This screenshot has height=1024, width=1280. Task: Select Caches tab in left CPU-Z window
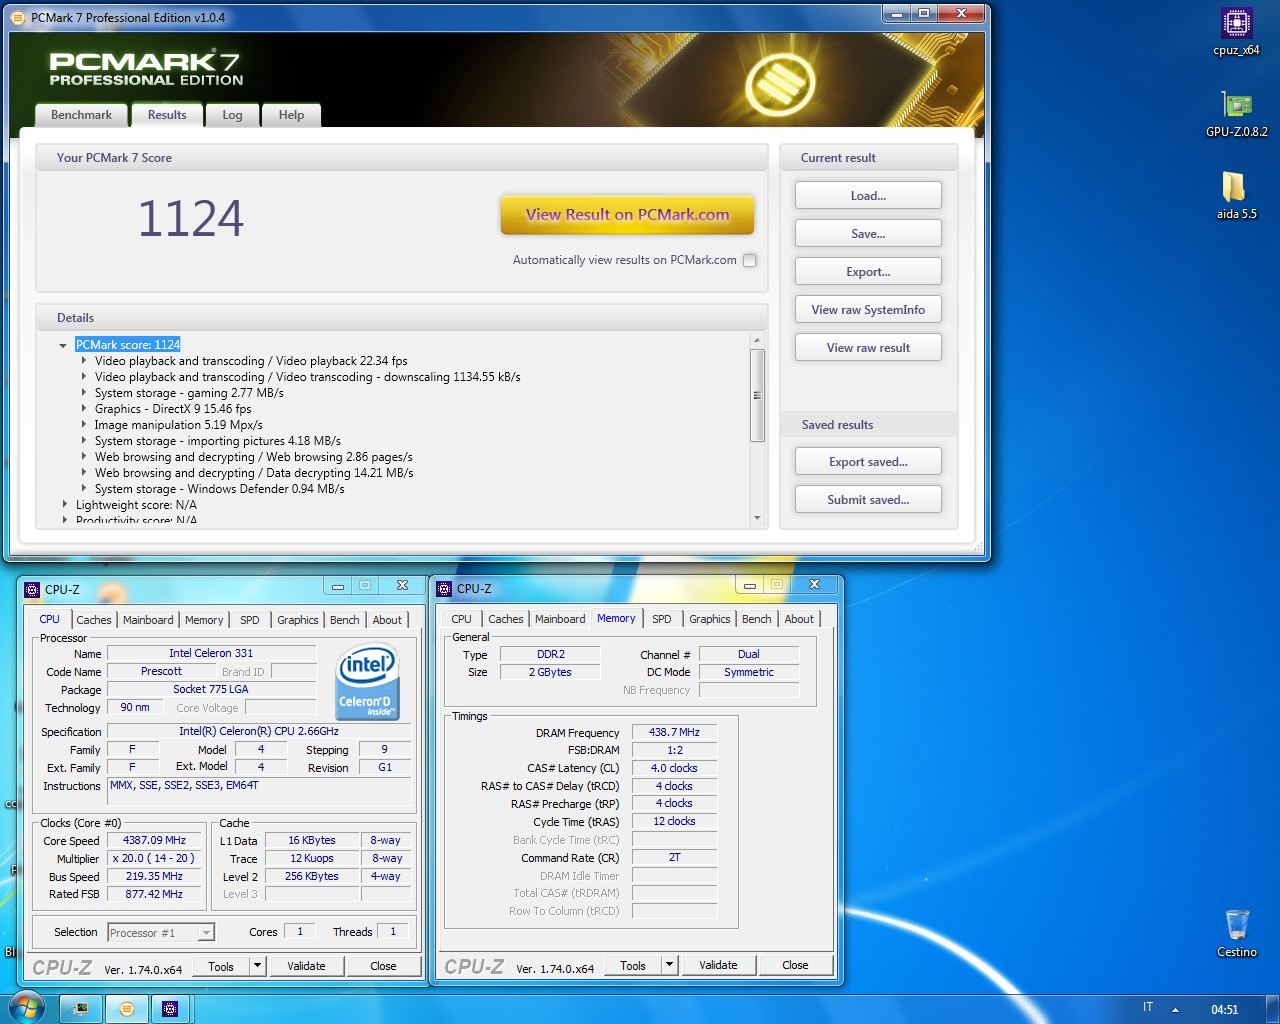point(94,620)
